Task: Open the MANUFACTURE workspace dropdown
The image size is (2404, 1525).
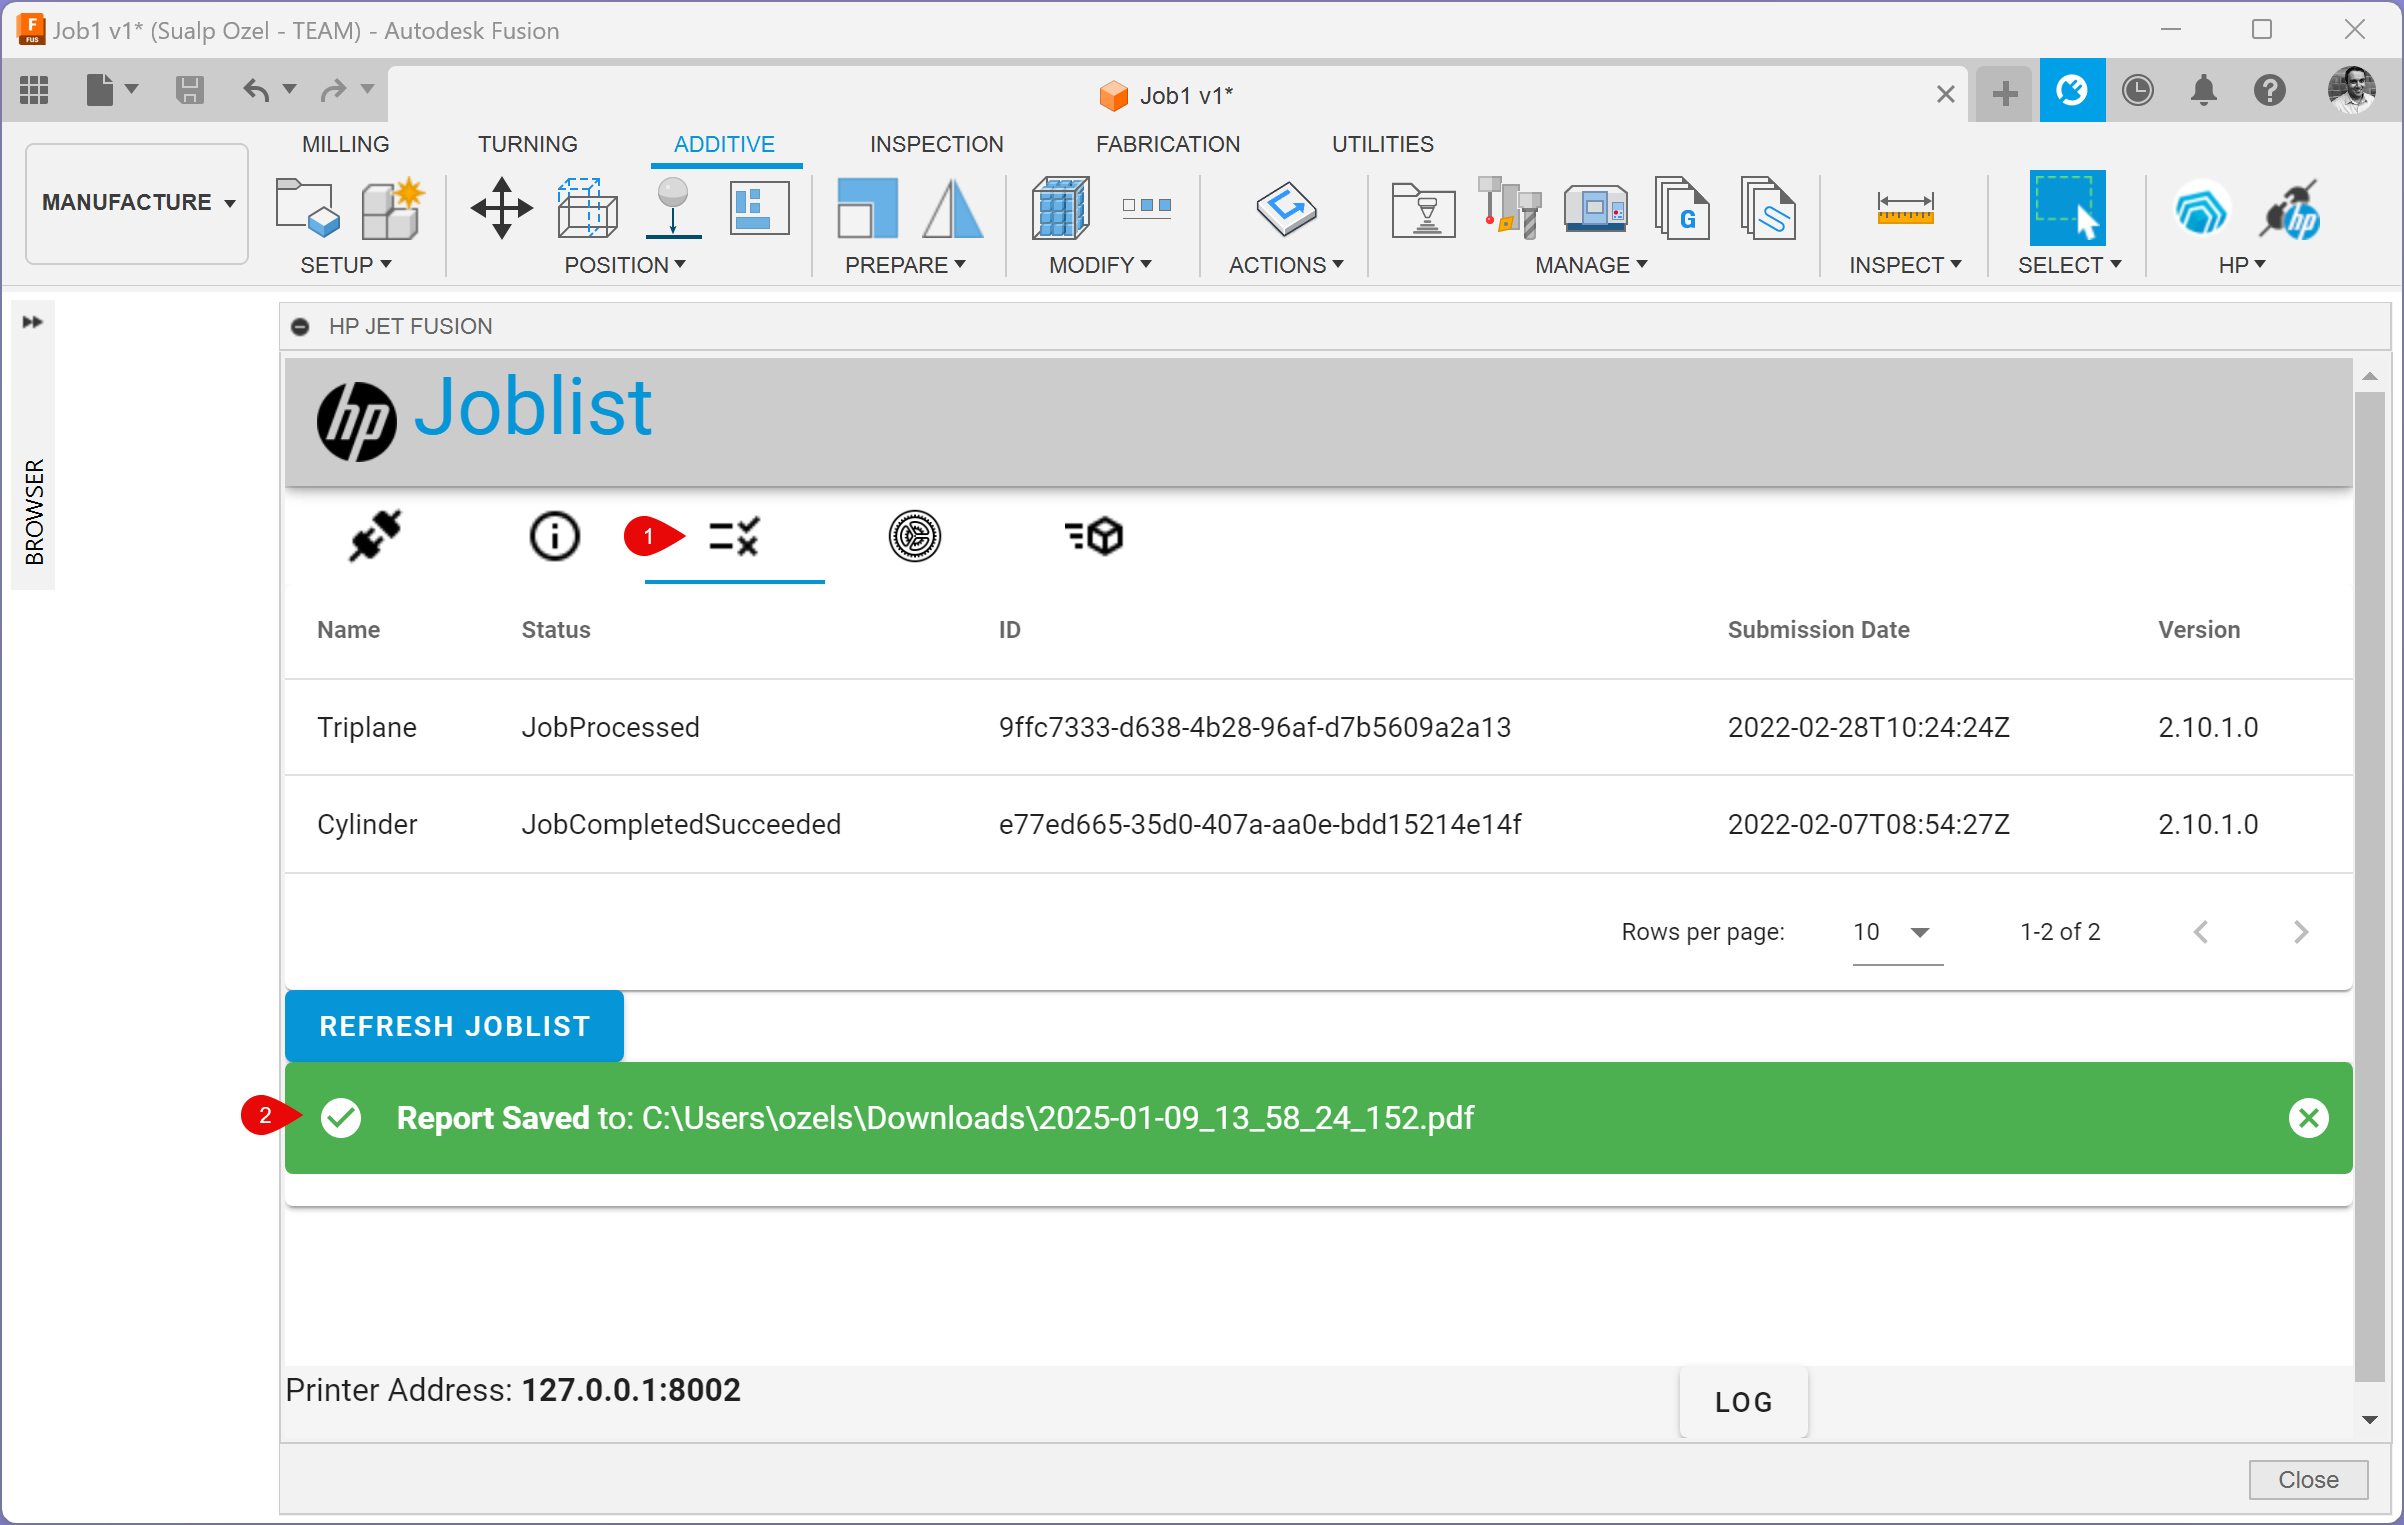Action: (137, 203)
